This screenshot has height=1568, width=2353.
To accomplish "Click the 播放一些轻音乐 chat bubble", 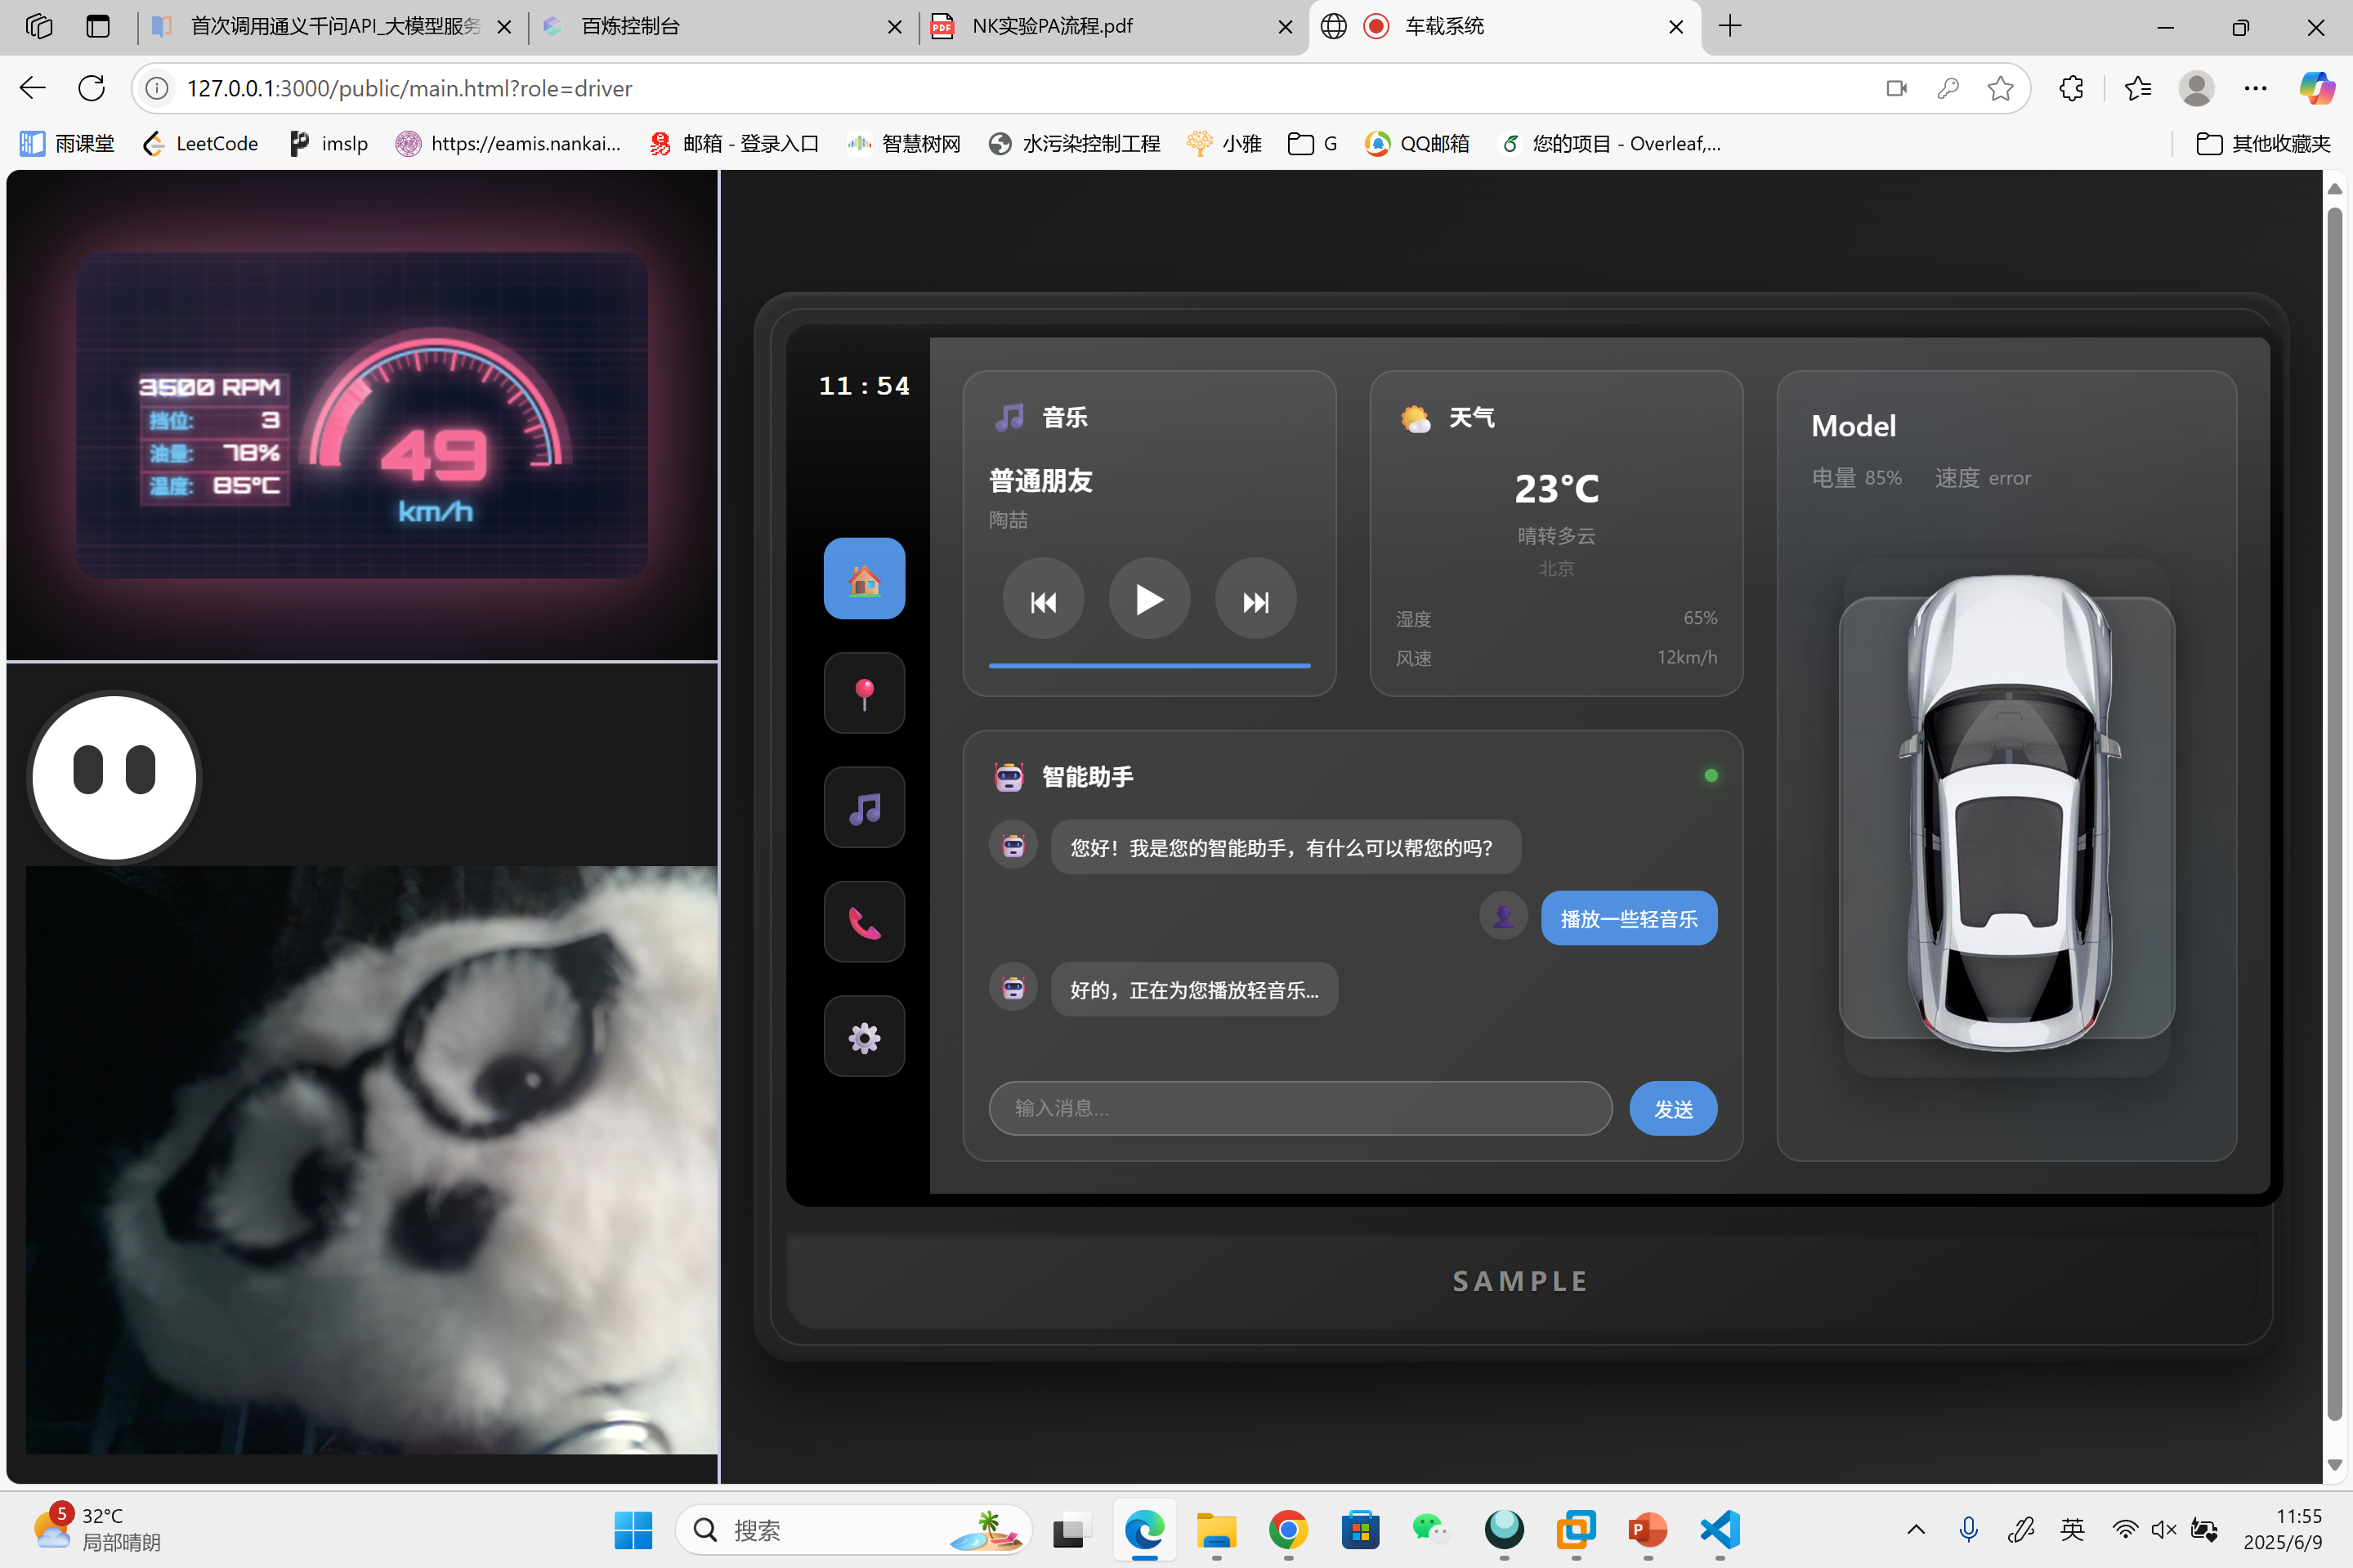I will (x=1629, y=918).
